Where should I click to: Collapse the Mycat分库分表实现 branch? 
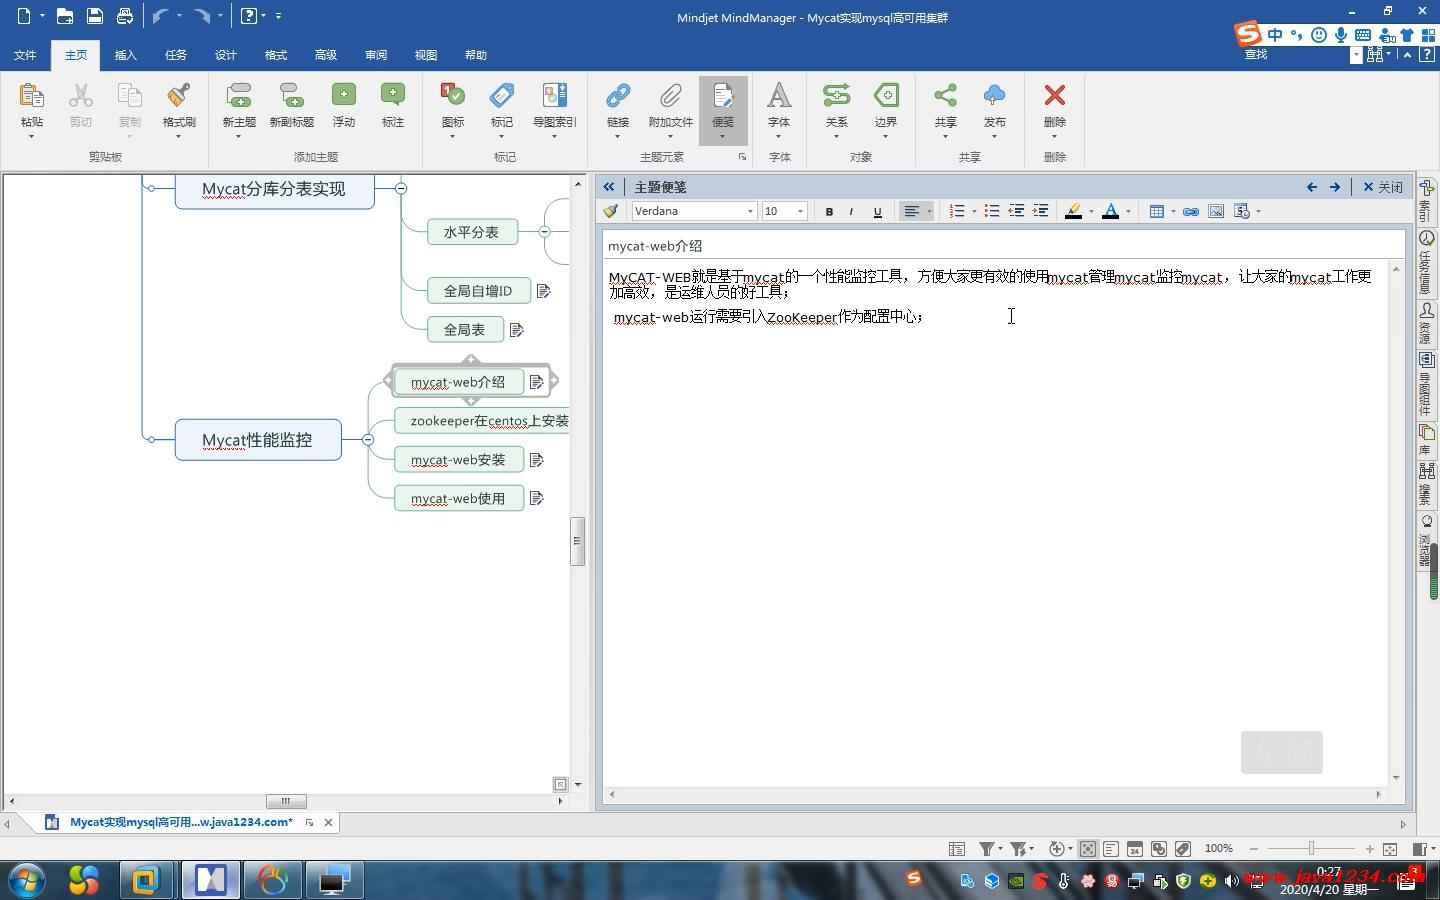[x=401, y=188]
